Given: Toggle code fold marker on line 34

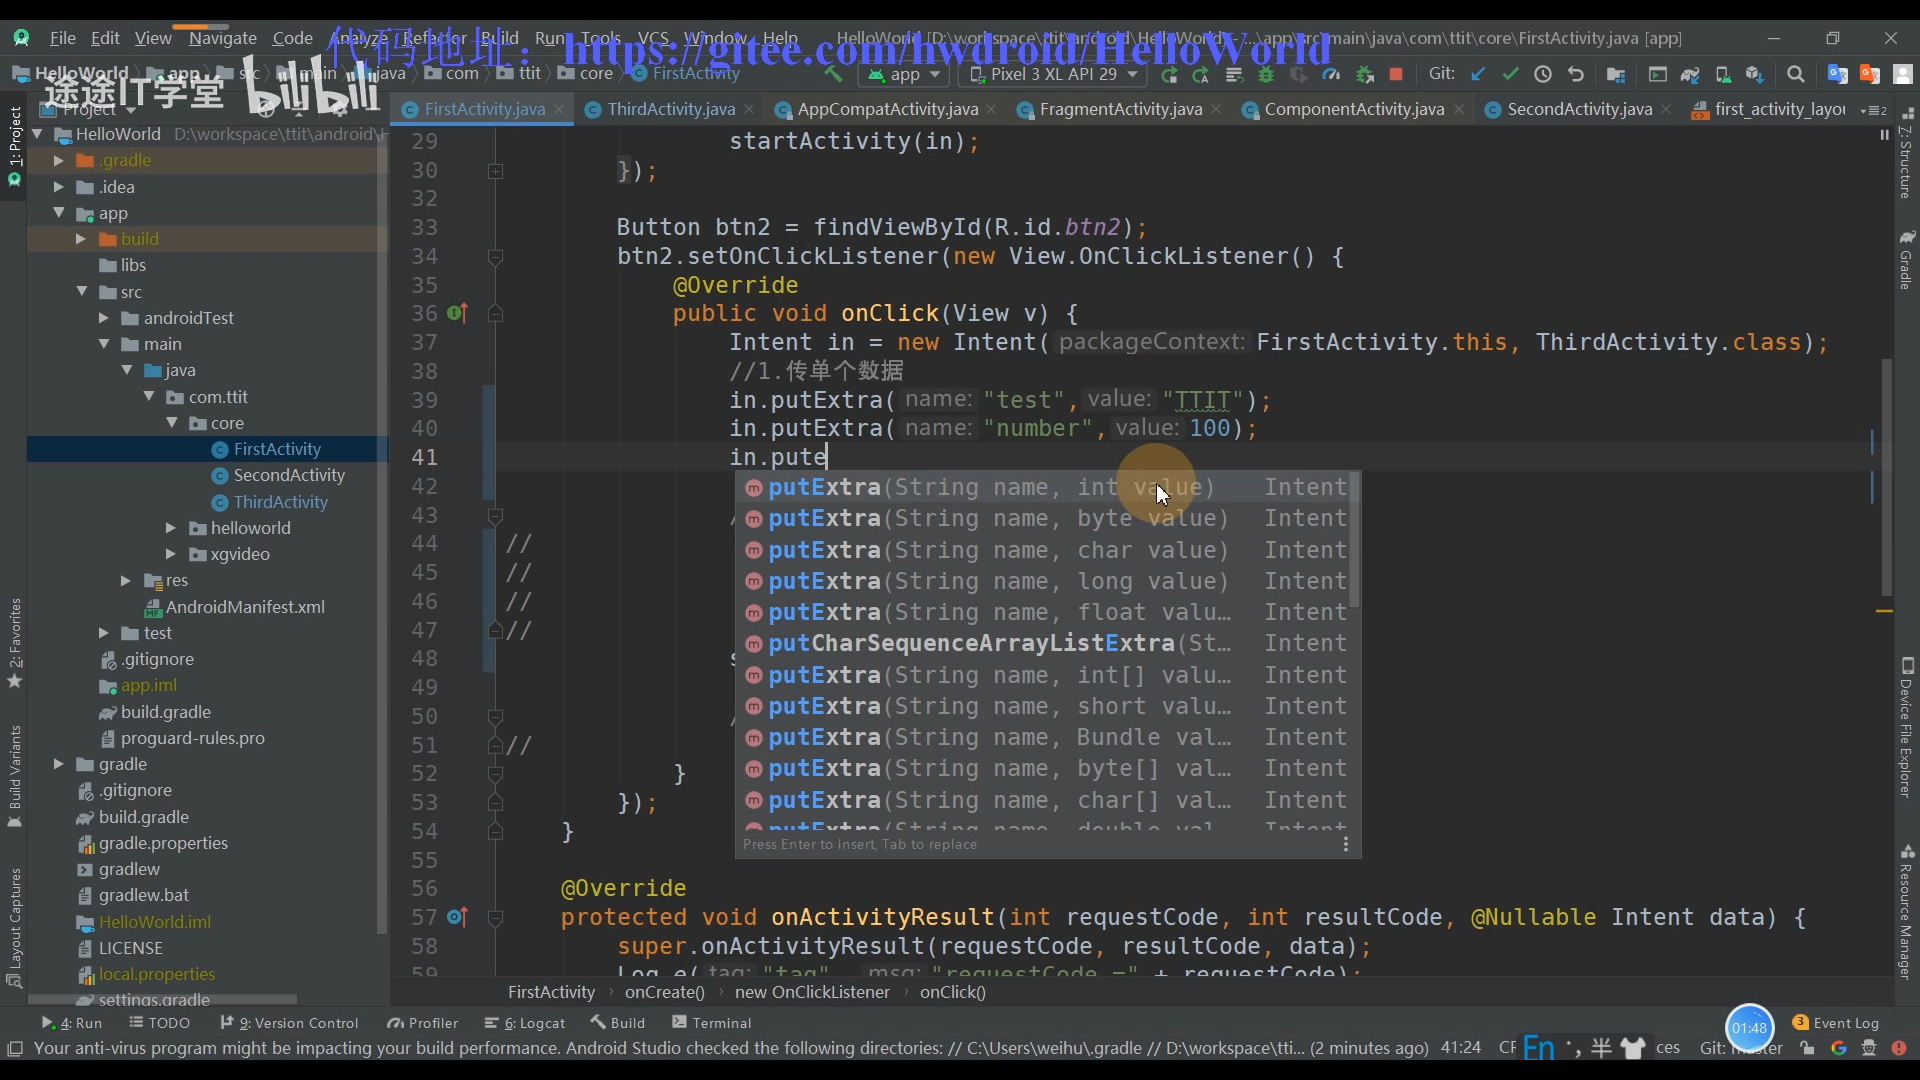Looking at the screenshot, I should [x=495, y=257].
